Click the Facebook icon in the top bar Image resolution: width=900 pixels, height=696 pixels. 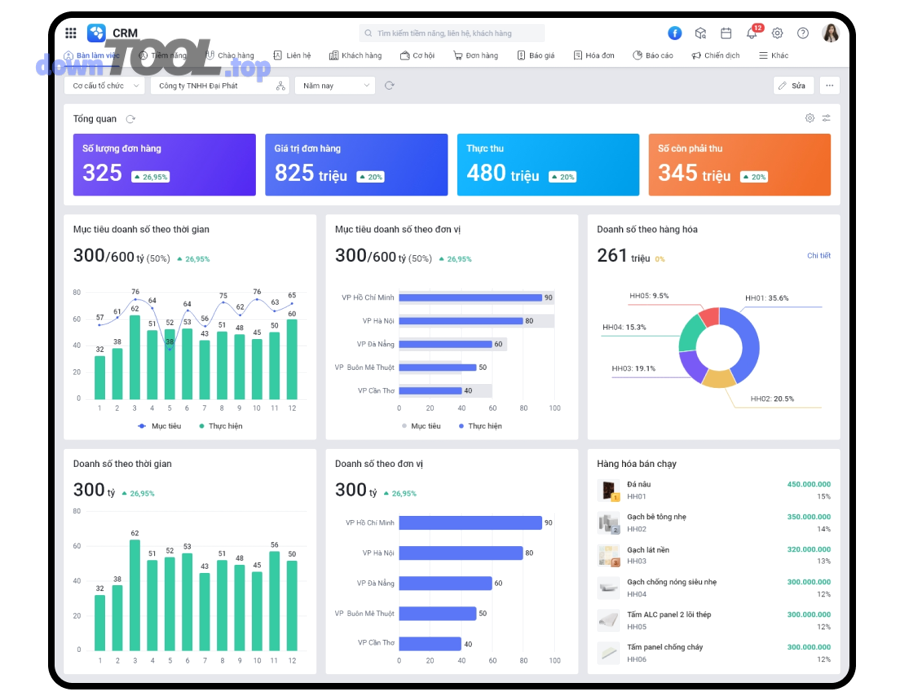pos(677,33)
